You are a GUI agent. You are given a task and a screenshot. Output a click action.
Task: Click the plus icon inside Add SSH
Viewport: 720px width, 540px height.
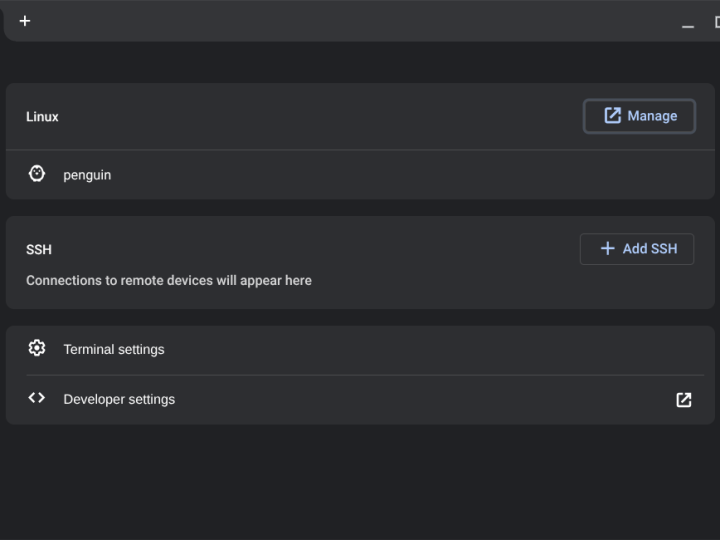(607, 248)
